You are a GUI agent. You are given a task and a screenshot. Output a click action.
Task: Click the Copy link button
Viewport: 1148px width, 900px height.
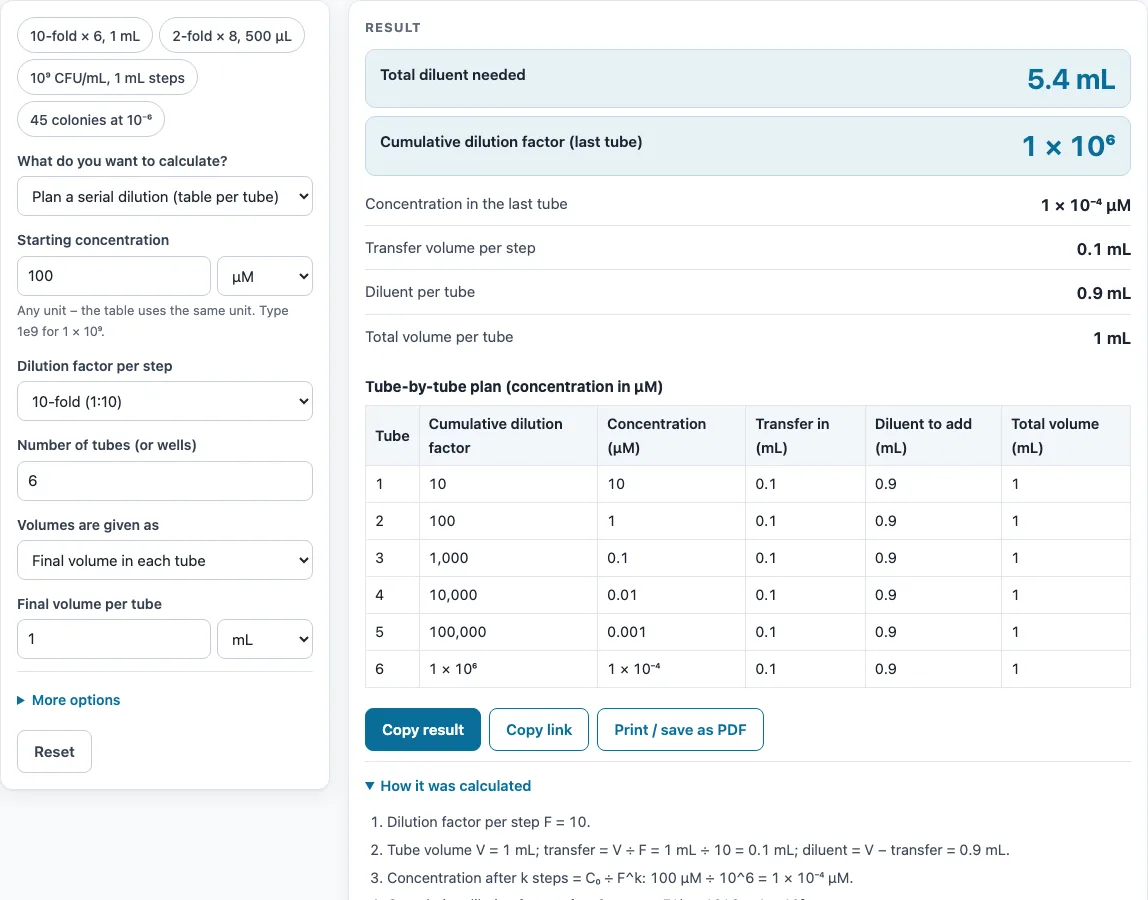point(539,729)
